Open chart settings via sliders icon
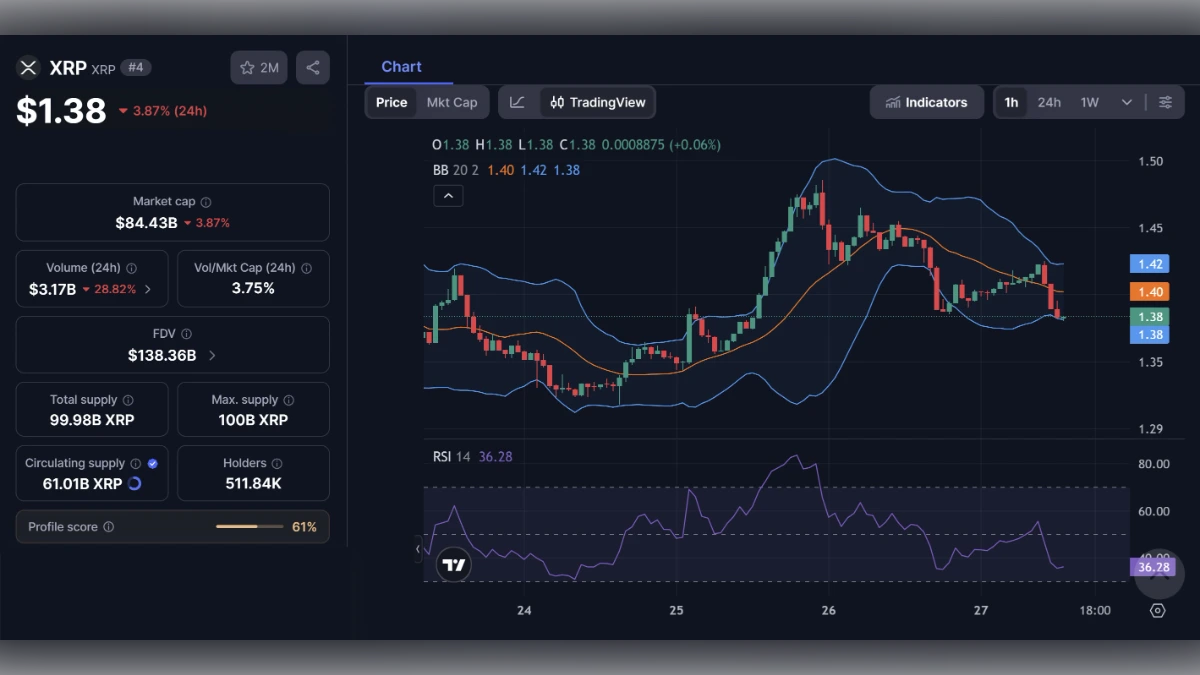 (x=1165, y=101)
